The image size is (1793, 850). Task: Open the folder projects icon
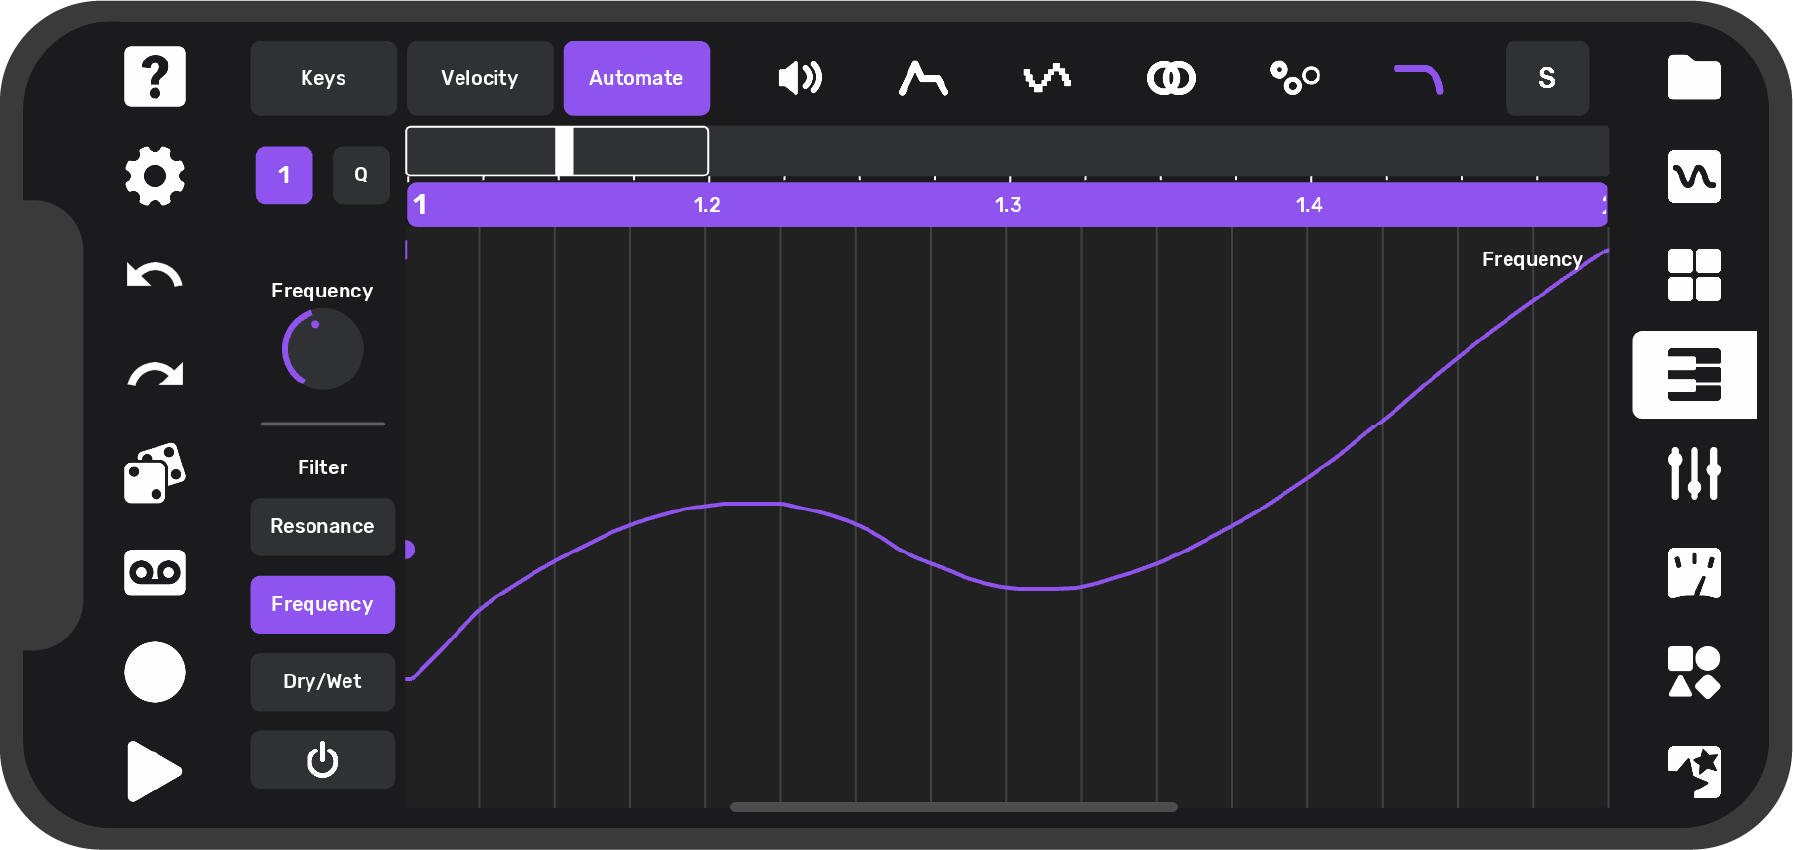(1694, 77)
